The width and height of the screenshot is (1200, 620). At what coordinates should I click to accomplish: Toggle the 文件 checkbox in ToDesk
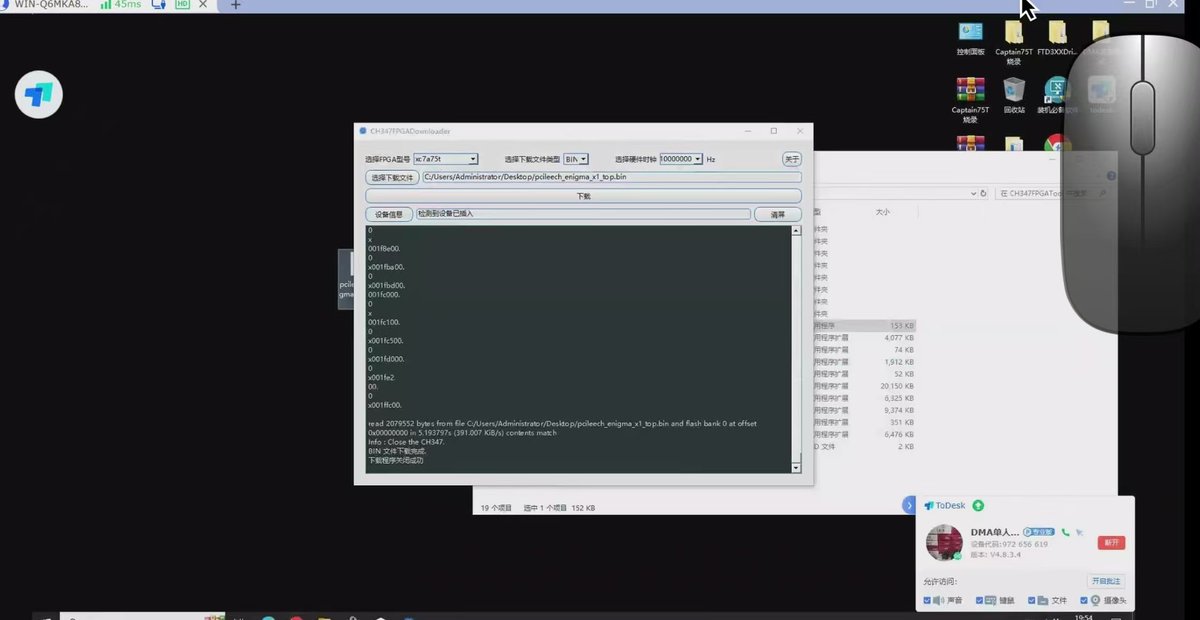tap(1030, 600)
